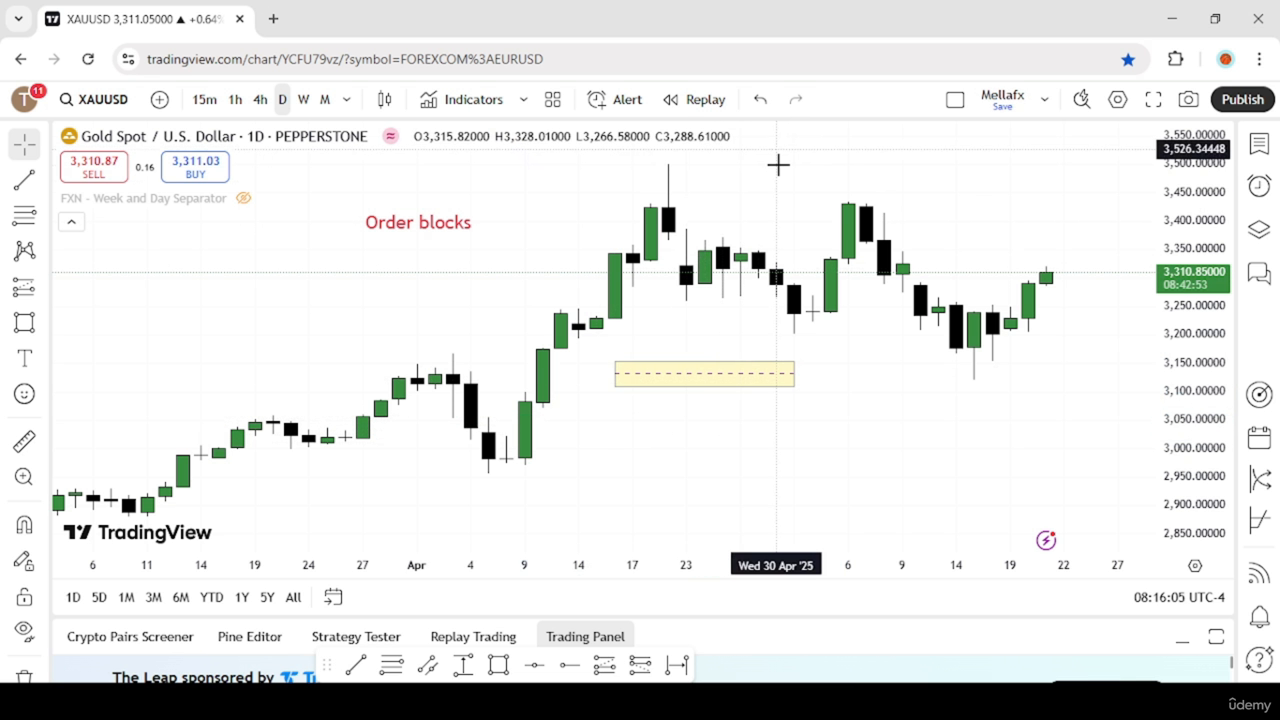Switch to the Pine Editor tab
The width and height of the screenshot is (1280, 720).
click(x=250, y=636)
